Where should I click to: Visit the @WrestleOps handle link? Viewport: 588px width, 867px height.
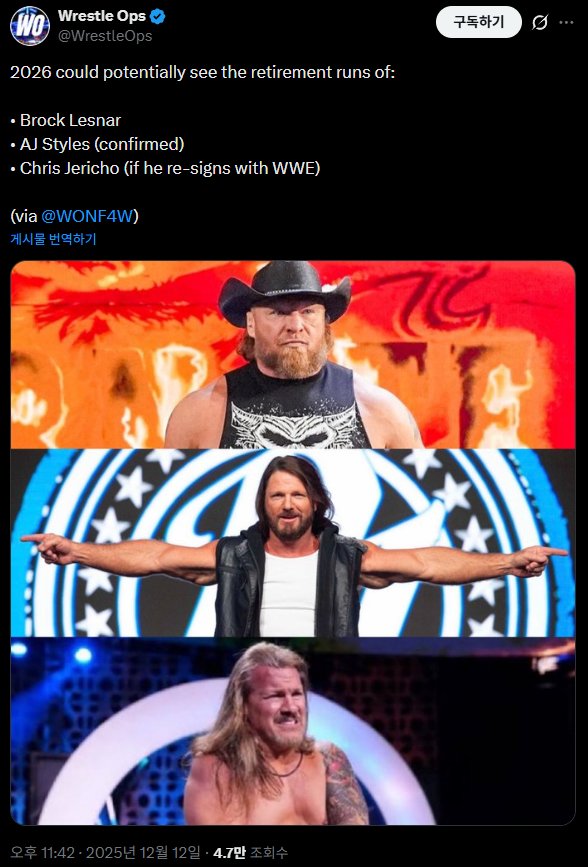[x=105, y=36]
